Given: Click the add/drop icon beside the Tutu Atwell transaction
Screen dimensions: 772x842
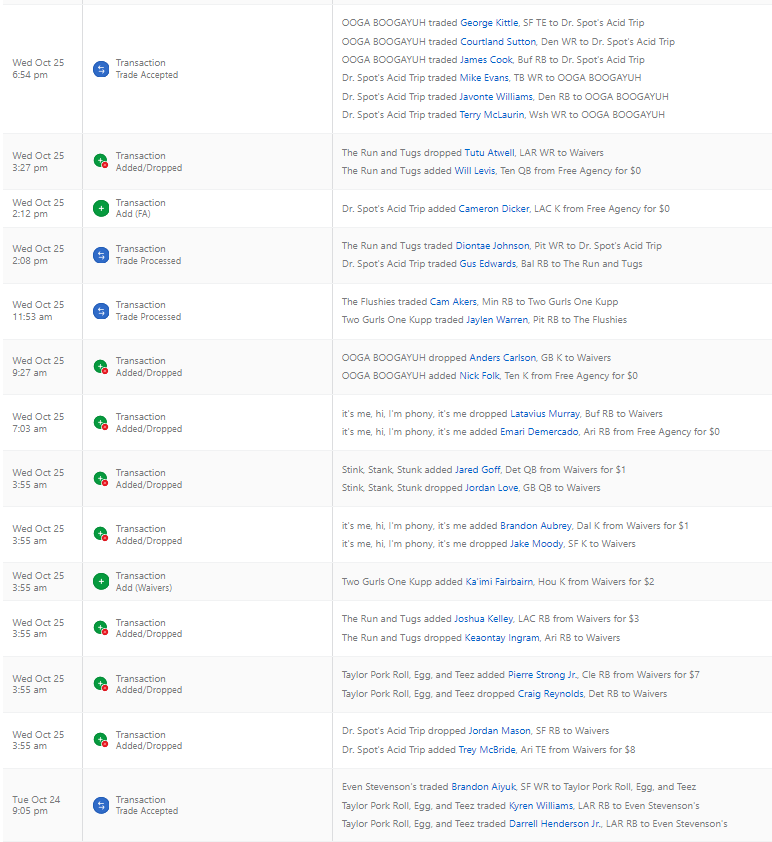Looking at the screenshot, I should click(x=100, y=161).
